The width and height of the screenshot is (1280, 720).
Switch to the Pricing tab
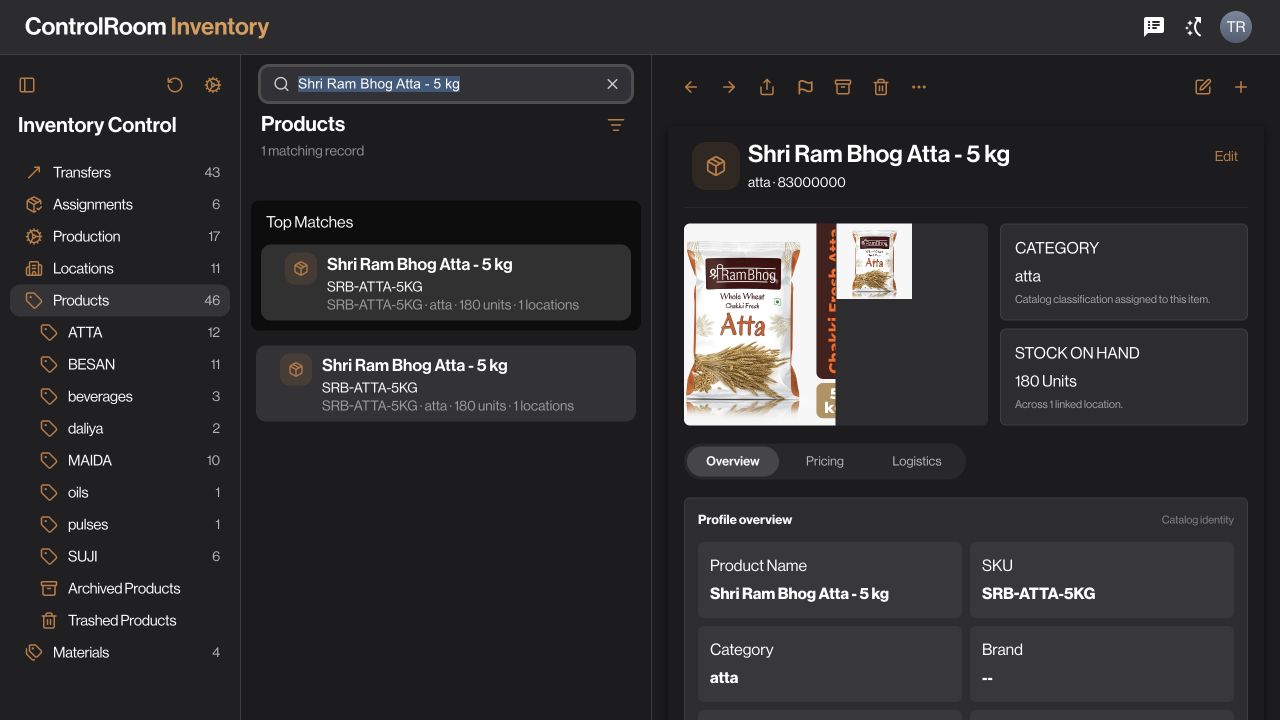tap(825, 461)
